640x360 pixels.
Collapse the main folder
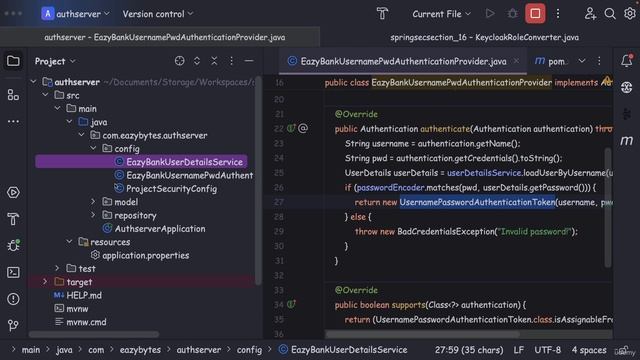58,109
